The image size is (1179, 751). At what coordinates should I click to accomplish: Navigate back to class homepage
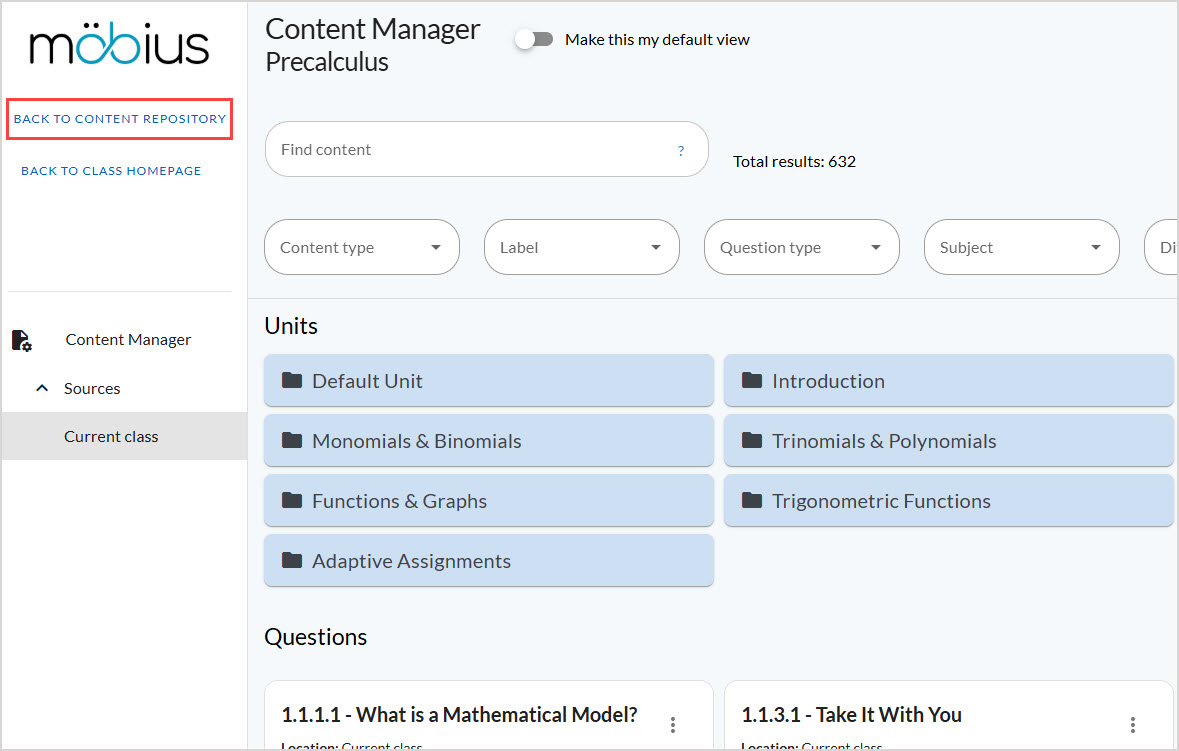[x=110, y=170]
